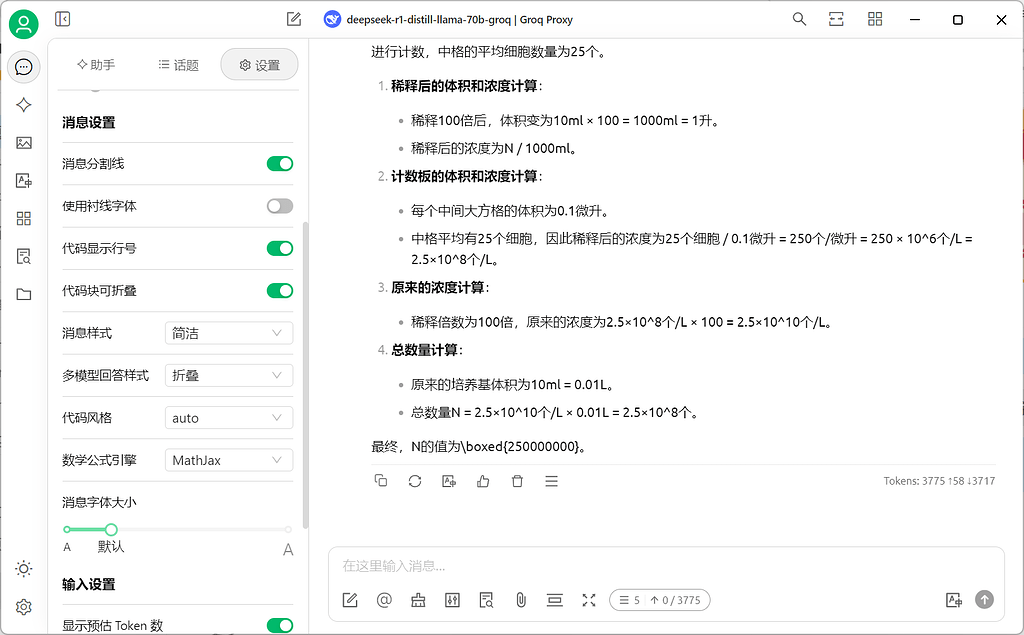Open app settings gear in sidebar bottom
This screenshot has height=635, width=1024.
pos(24,607)
